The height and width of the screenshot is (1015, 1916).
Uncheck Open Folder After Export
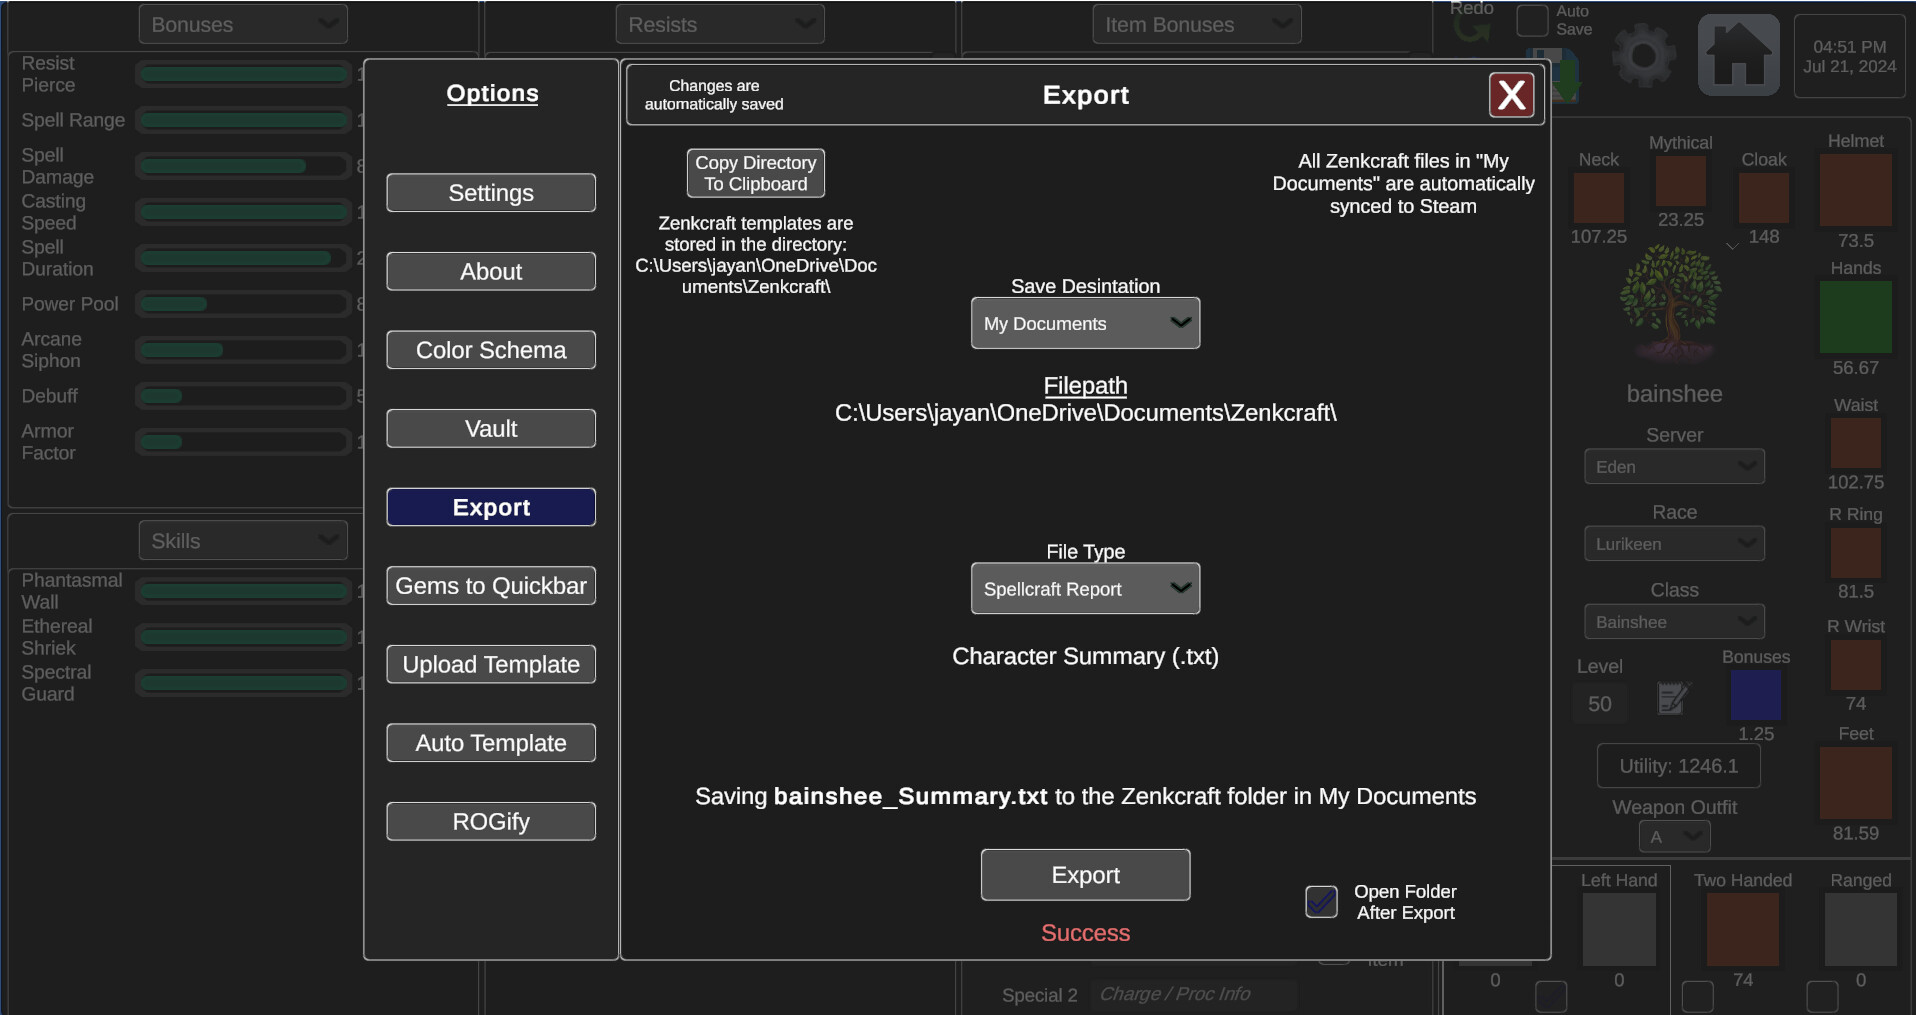coord(1320,902)
